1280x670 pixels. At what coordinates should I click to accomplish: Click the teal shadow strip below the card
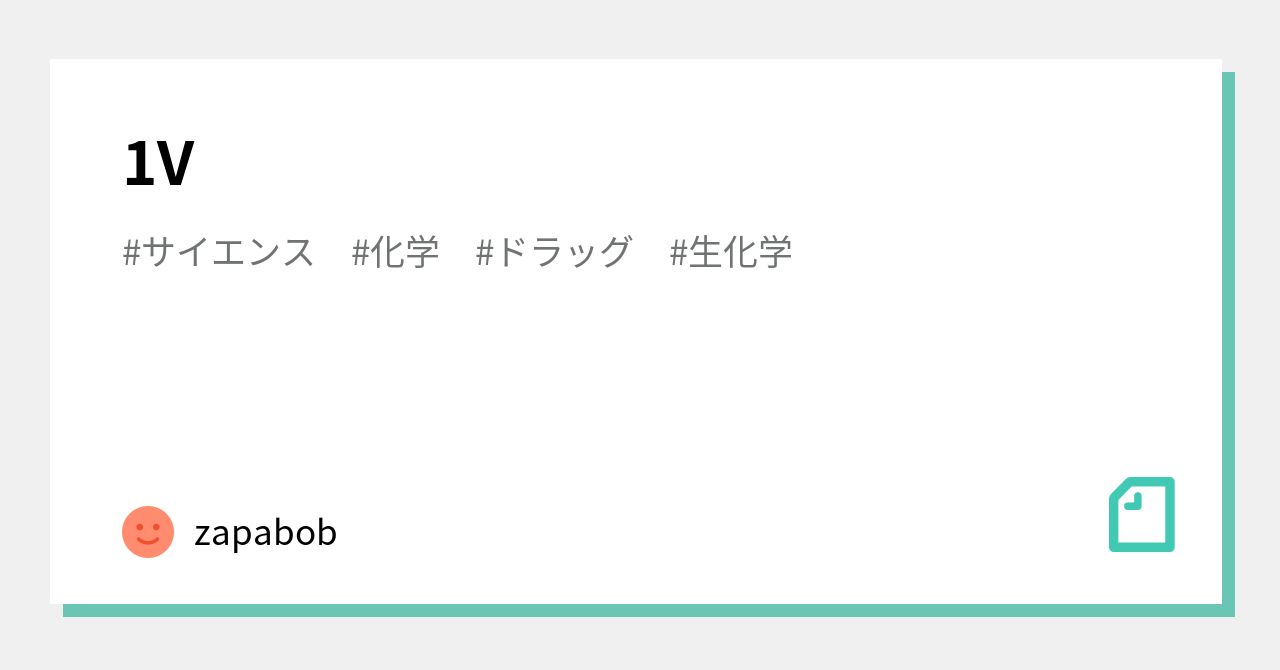[640, 610]
